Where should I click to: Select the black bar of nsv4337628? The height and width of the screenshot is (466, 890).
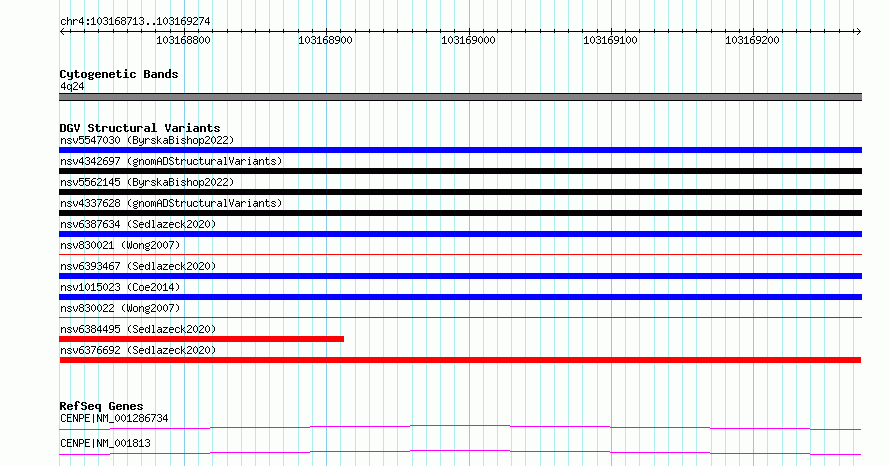click(x=460, y=213)
